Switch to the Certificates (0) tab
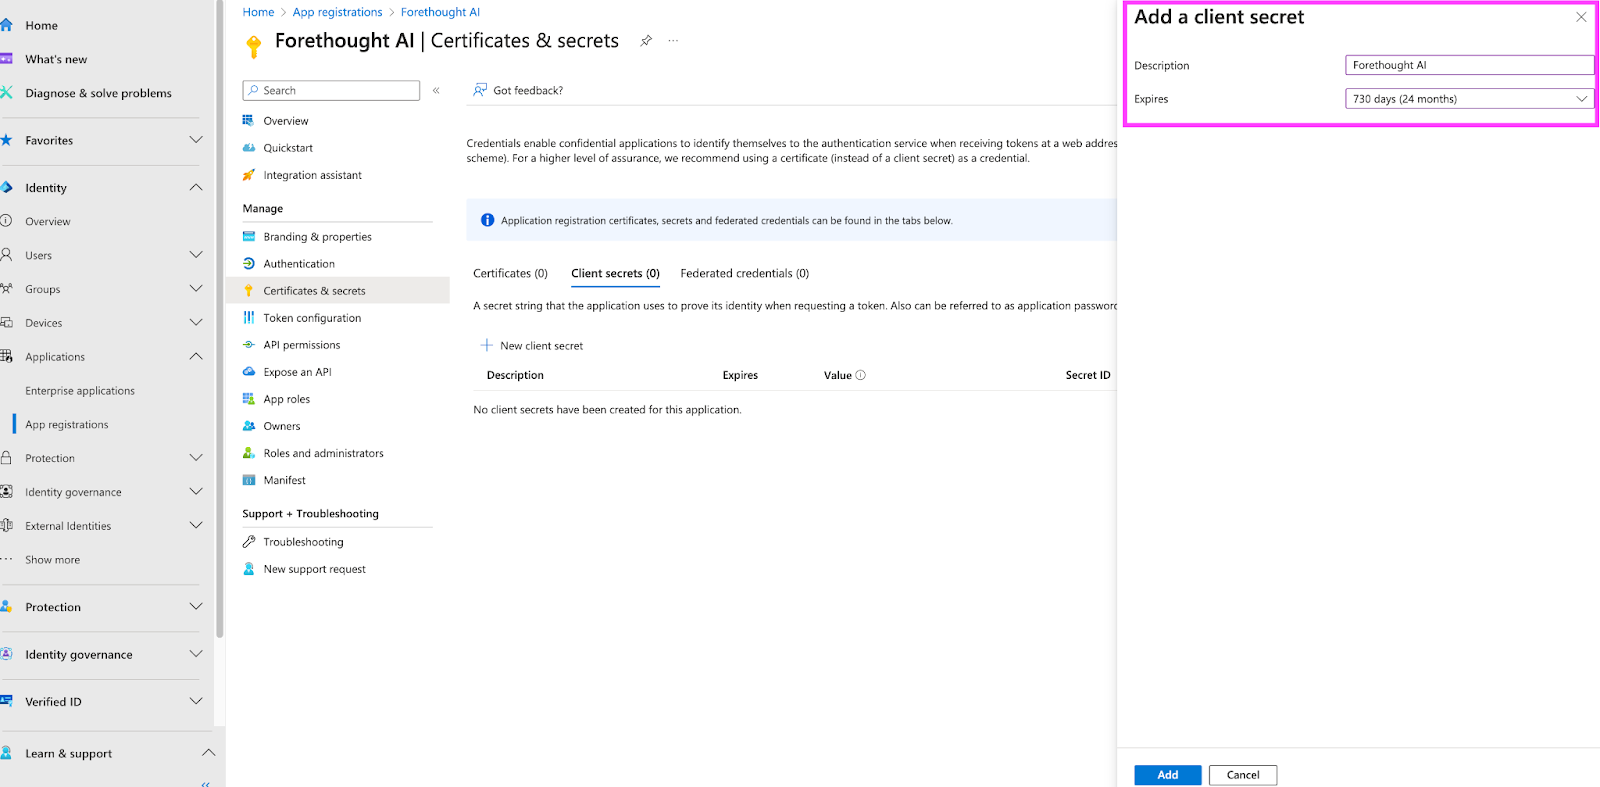 [x=510, y=273]
